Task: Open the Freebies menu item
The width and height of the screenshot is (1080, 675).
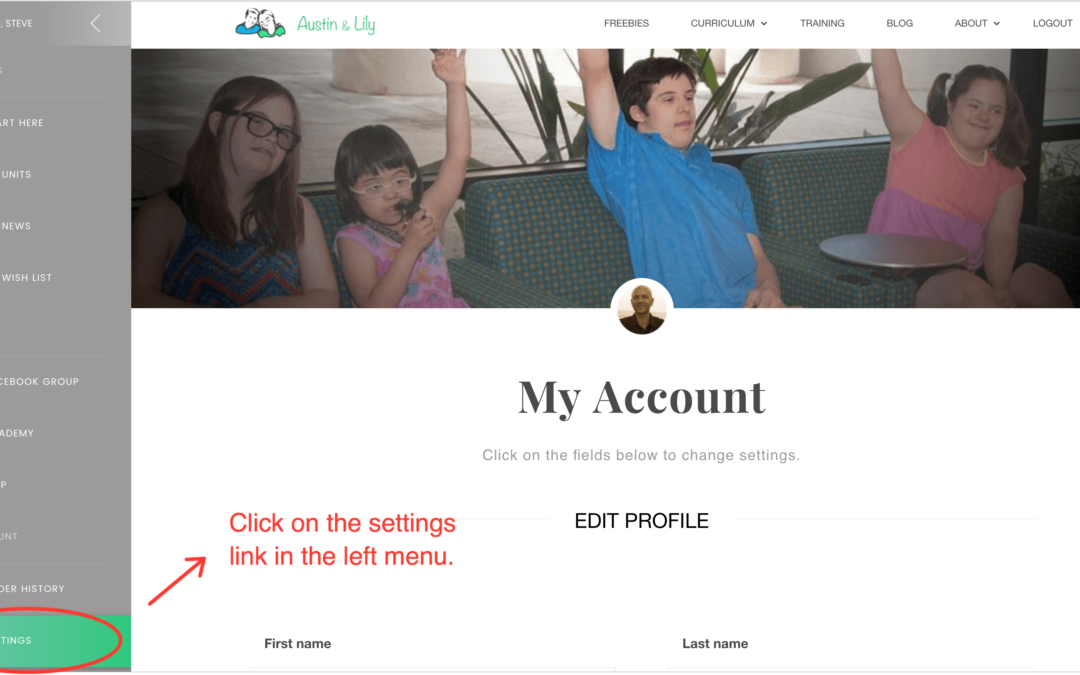Action: 626,23
